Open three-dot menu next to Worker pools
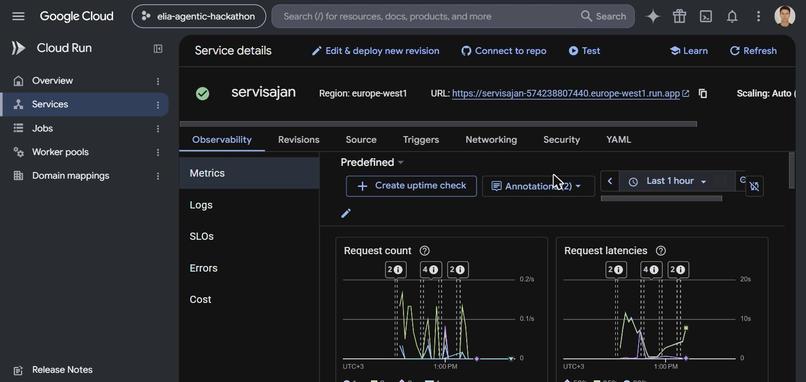Screen dimensions: 806x382 point(158,152)
